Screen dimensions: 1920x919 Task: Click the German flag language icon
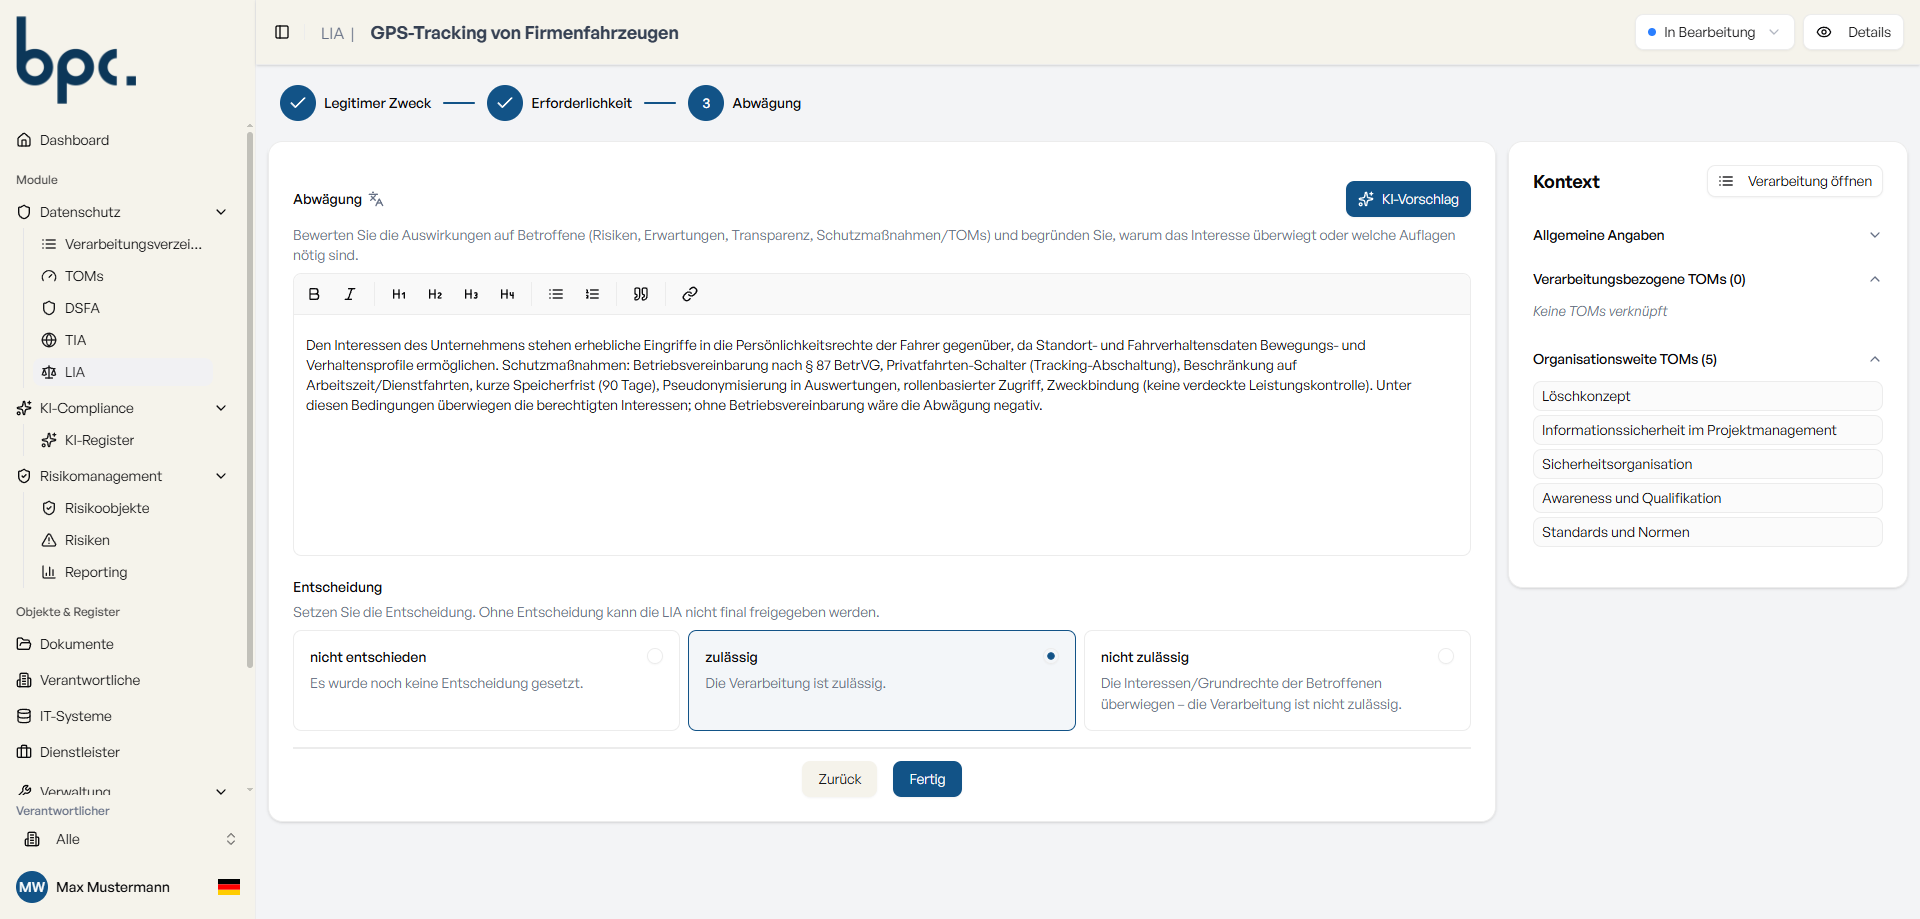pyautogui.click(x=229, y=887)
